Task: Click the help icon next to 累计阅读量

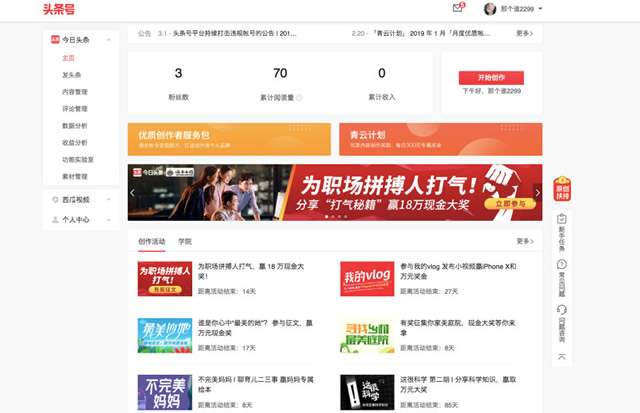Action: 299,98
